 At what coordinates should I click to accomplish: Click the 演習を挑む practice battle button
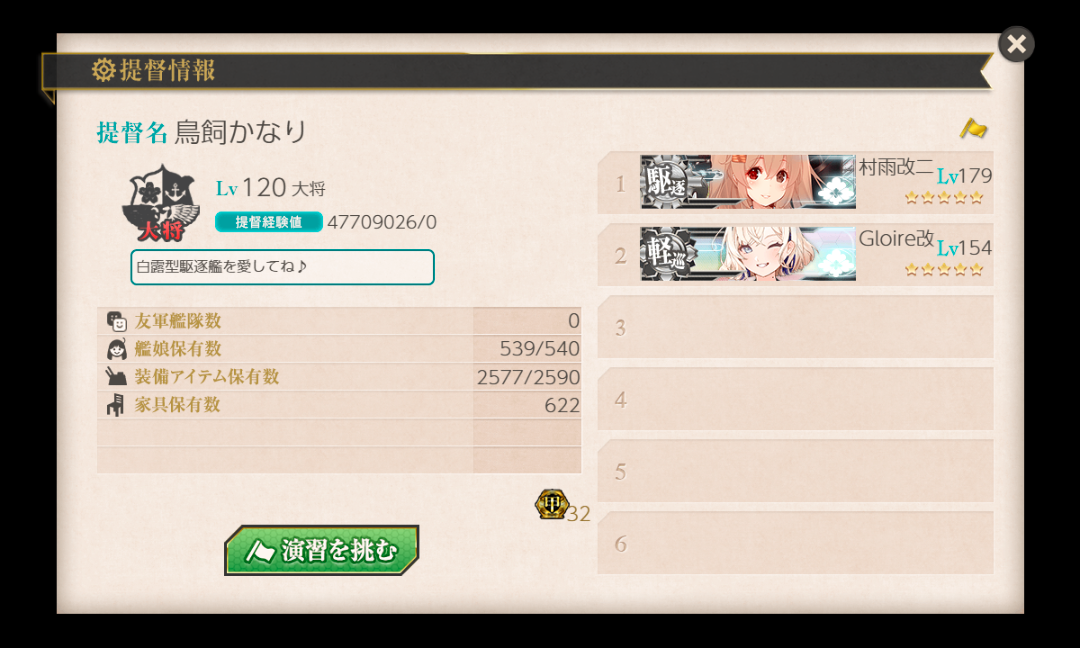(322, 550)
